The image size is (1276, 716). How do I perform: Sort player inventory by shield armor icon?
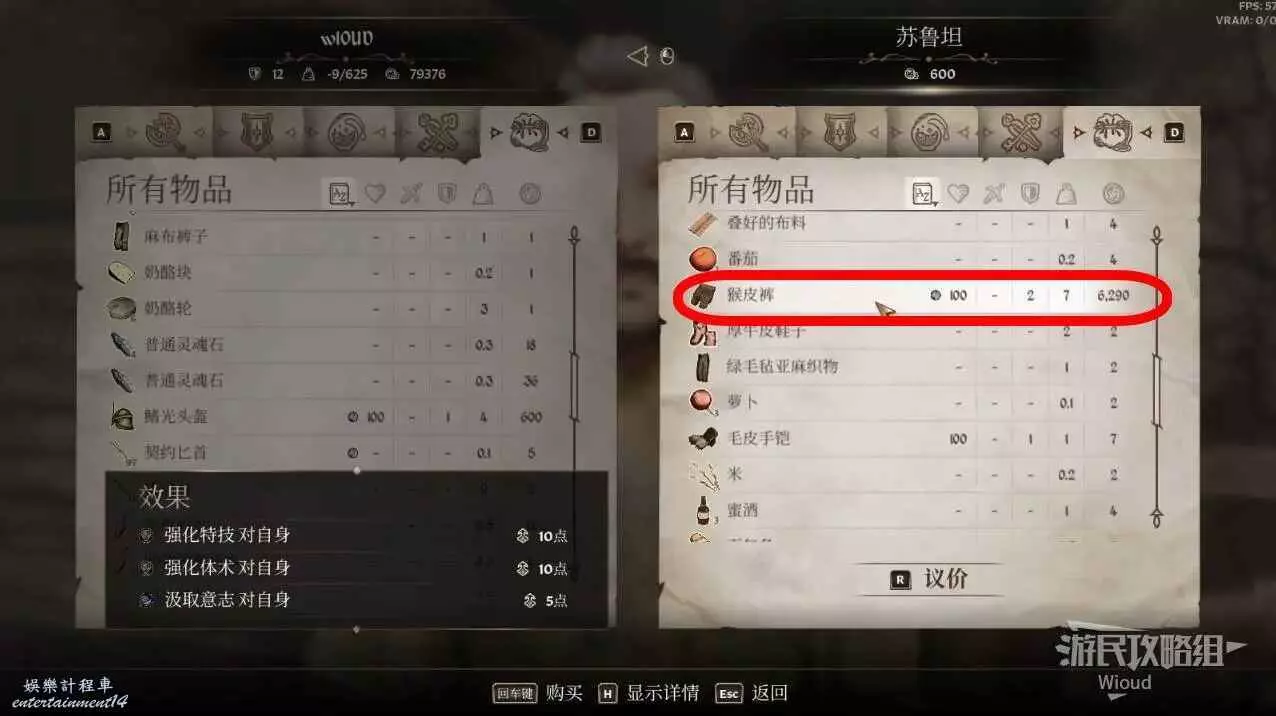click(x=447, y=194)
